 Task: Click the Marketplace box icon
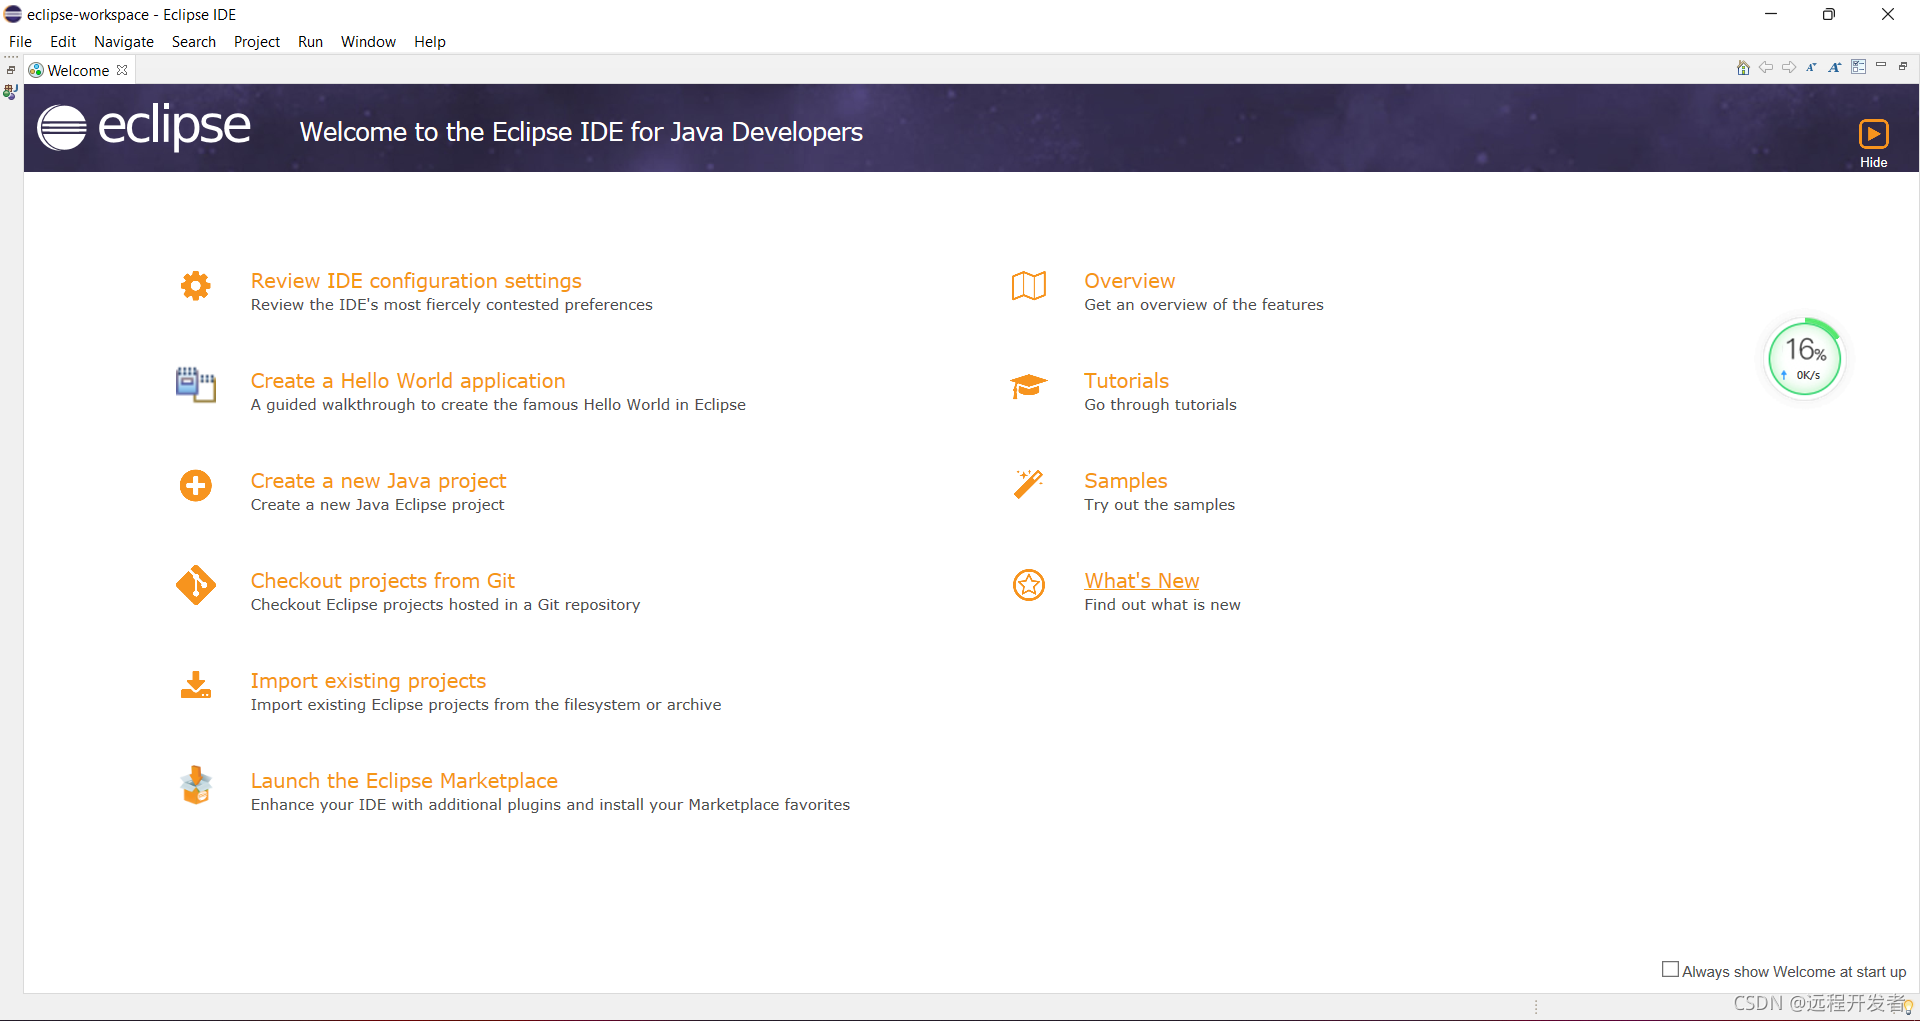click(x=196, y=785)
